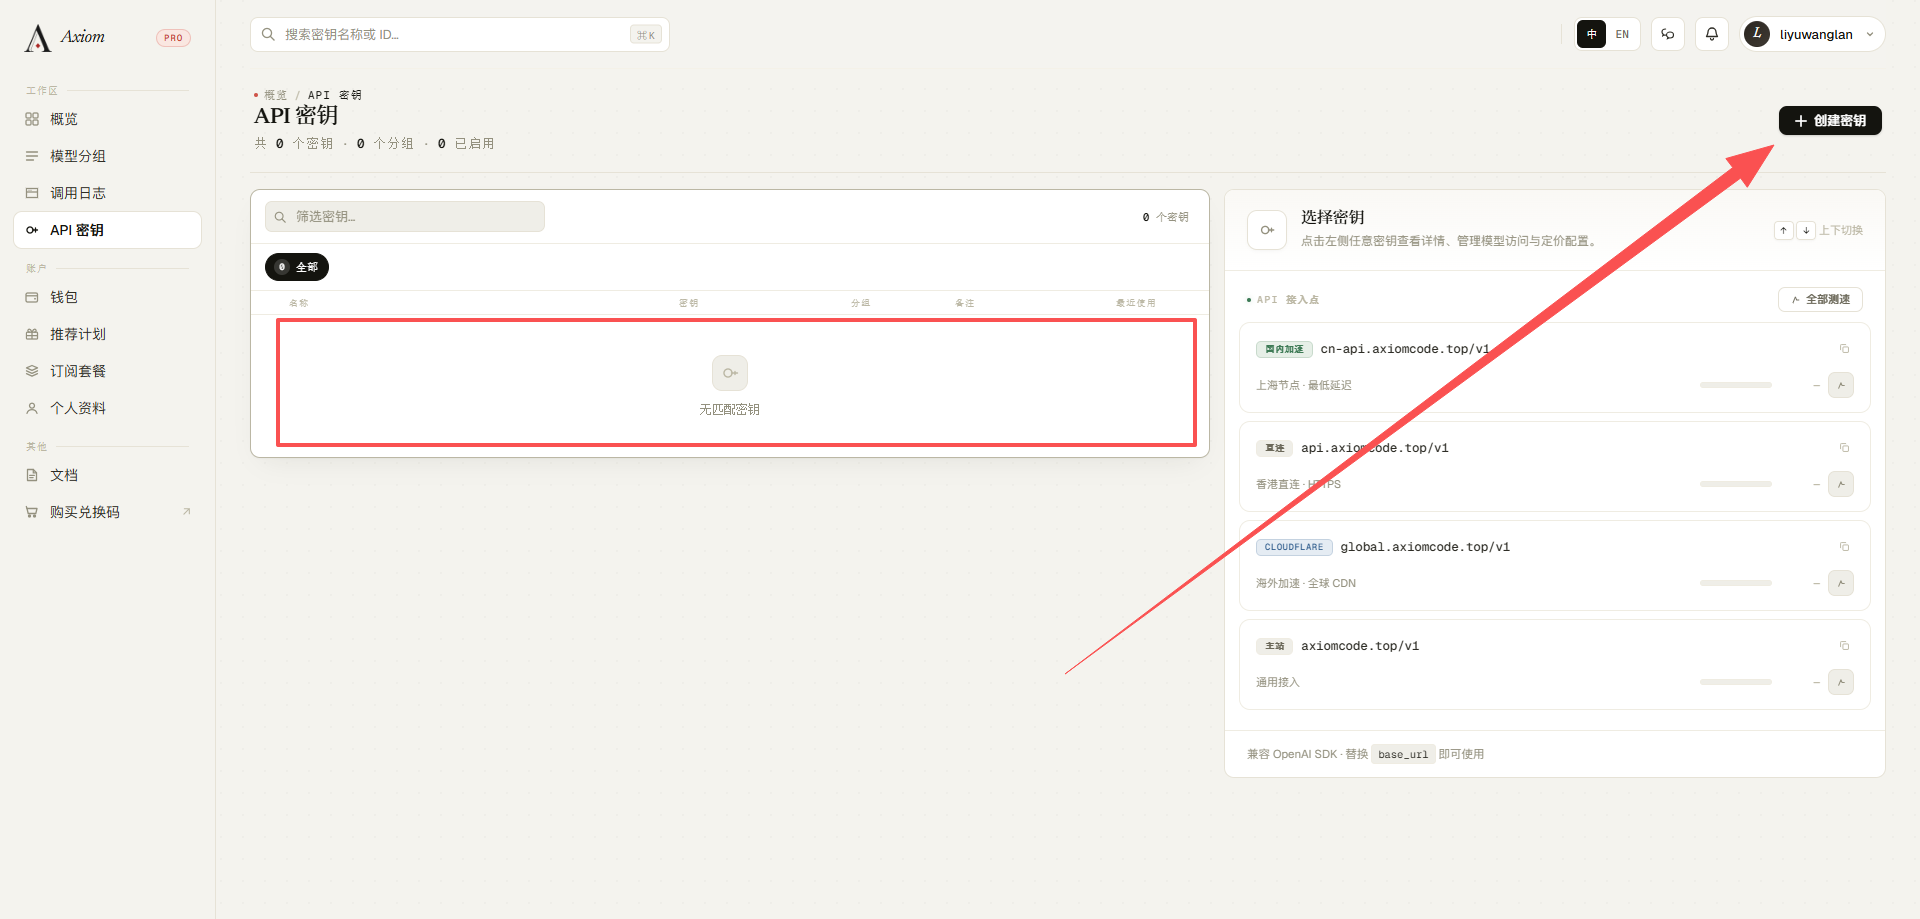Focus the 搜索密钥名称或 ID search box
Image resolution: width=1920 pixels, height=919 pixels.
coord(460,35)
